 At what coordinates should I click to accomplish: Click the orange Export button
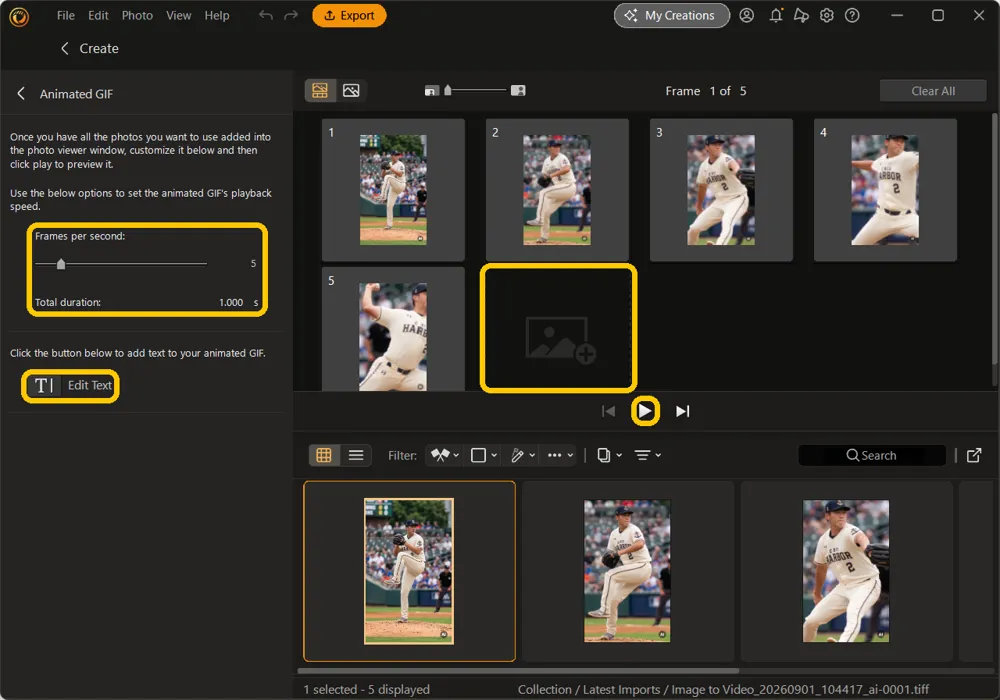349,15
